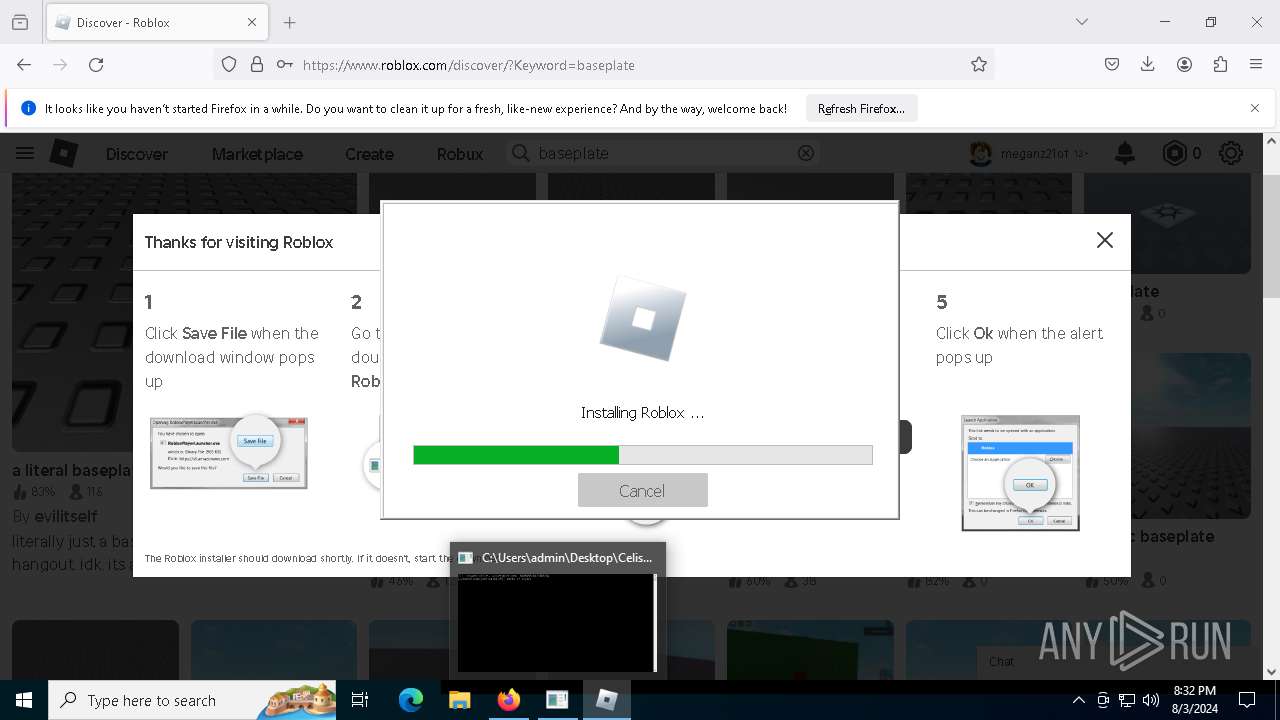
Task: Open the Create menu item
Action: pos(369,154)
